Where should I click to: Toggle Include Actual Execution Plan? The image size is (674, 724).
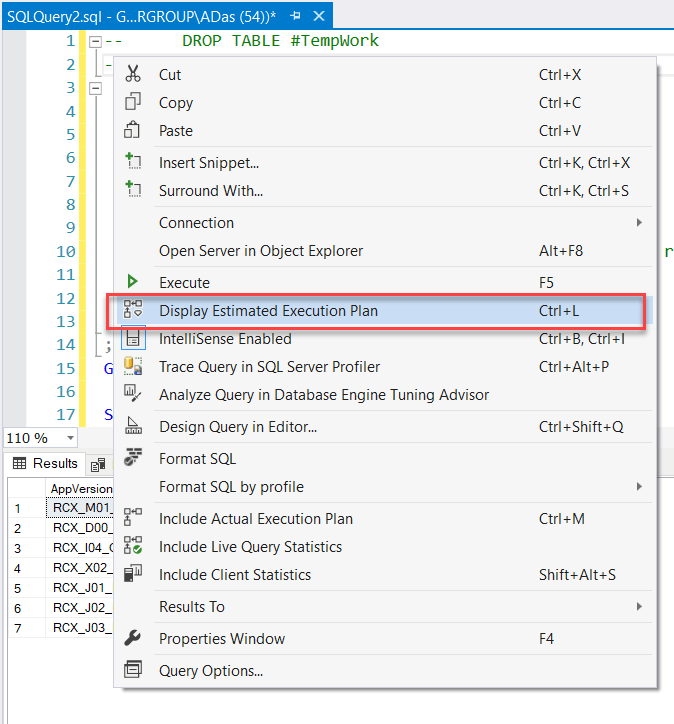[x=384, y=519]
